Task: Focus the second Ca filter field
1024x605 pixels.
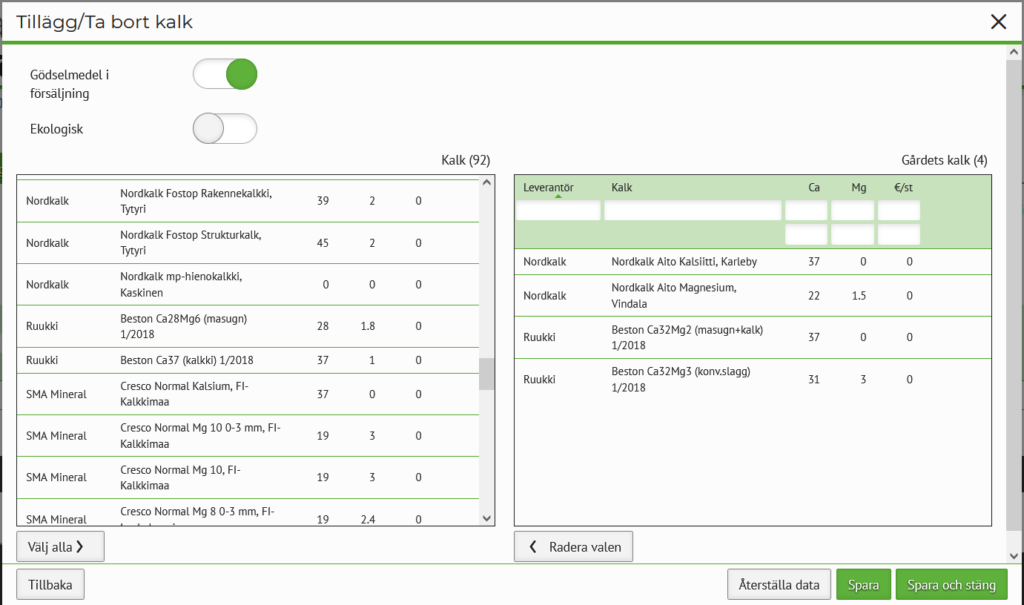Action: (x=806, y=234)
